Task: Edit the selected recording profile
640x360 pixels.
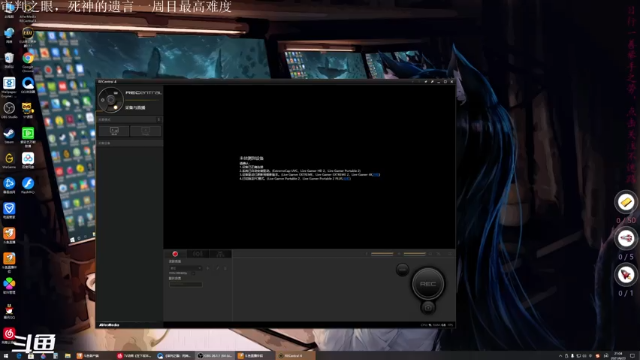Action: 218,268
